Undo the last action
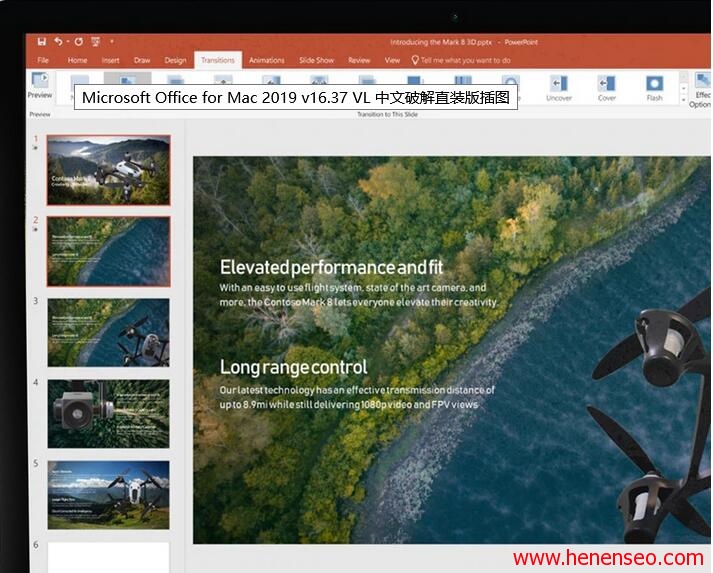The width and height of the screenshot is (713, 573). [x=58, y=42]
